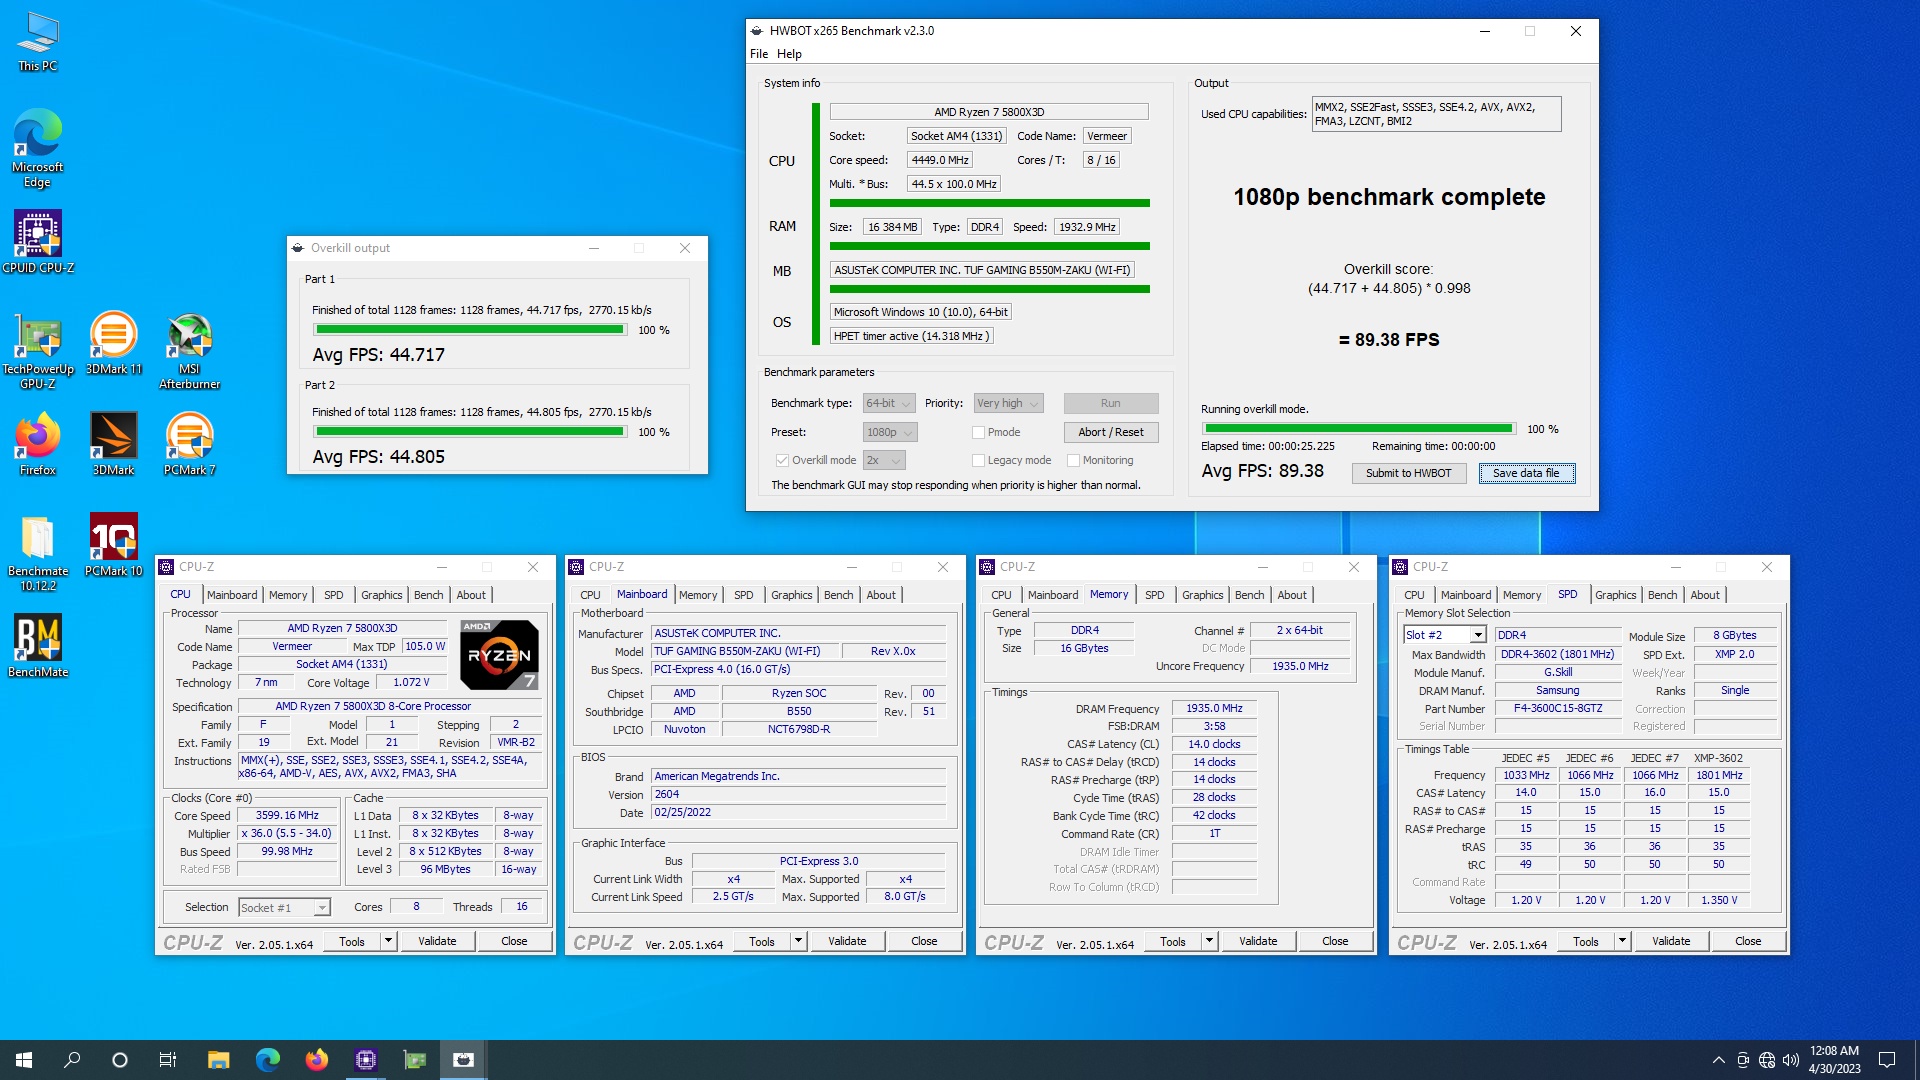Open Firefox from the taskbar
1920x1080 pixels.
pyautogui.click(x=316, y=1060)
